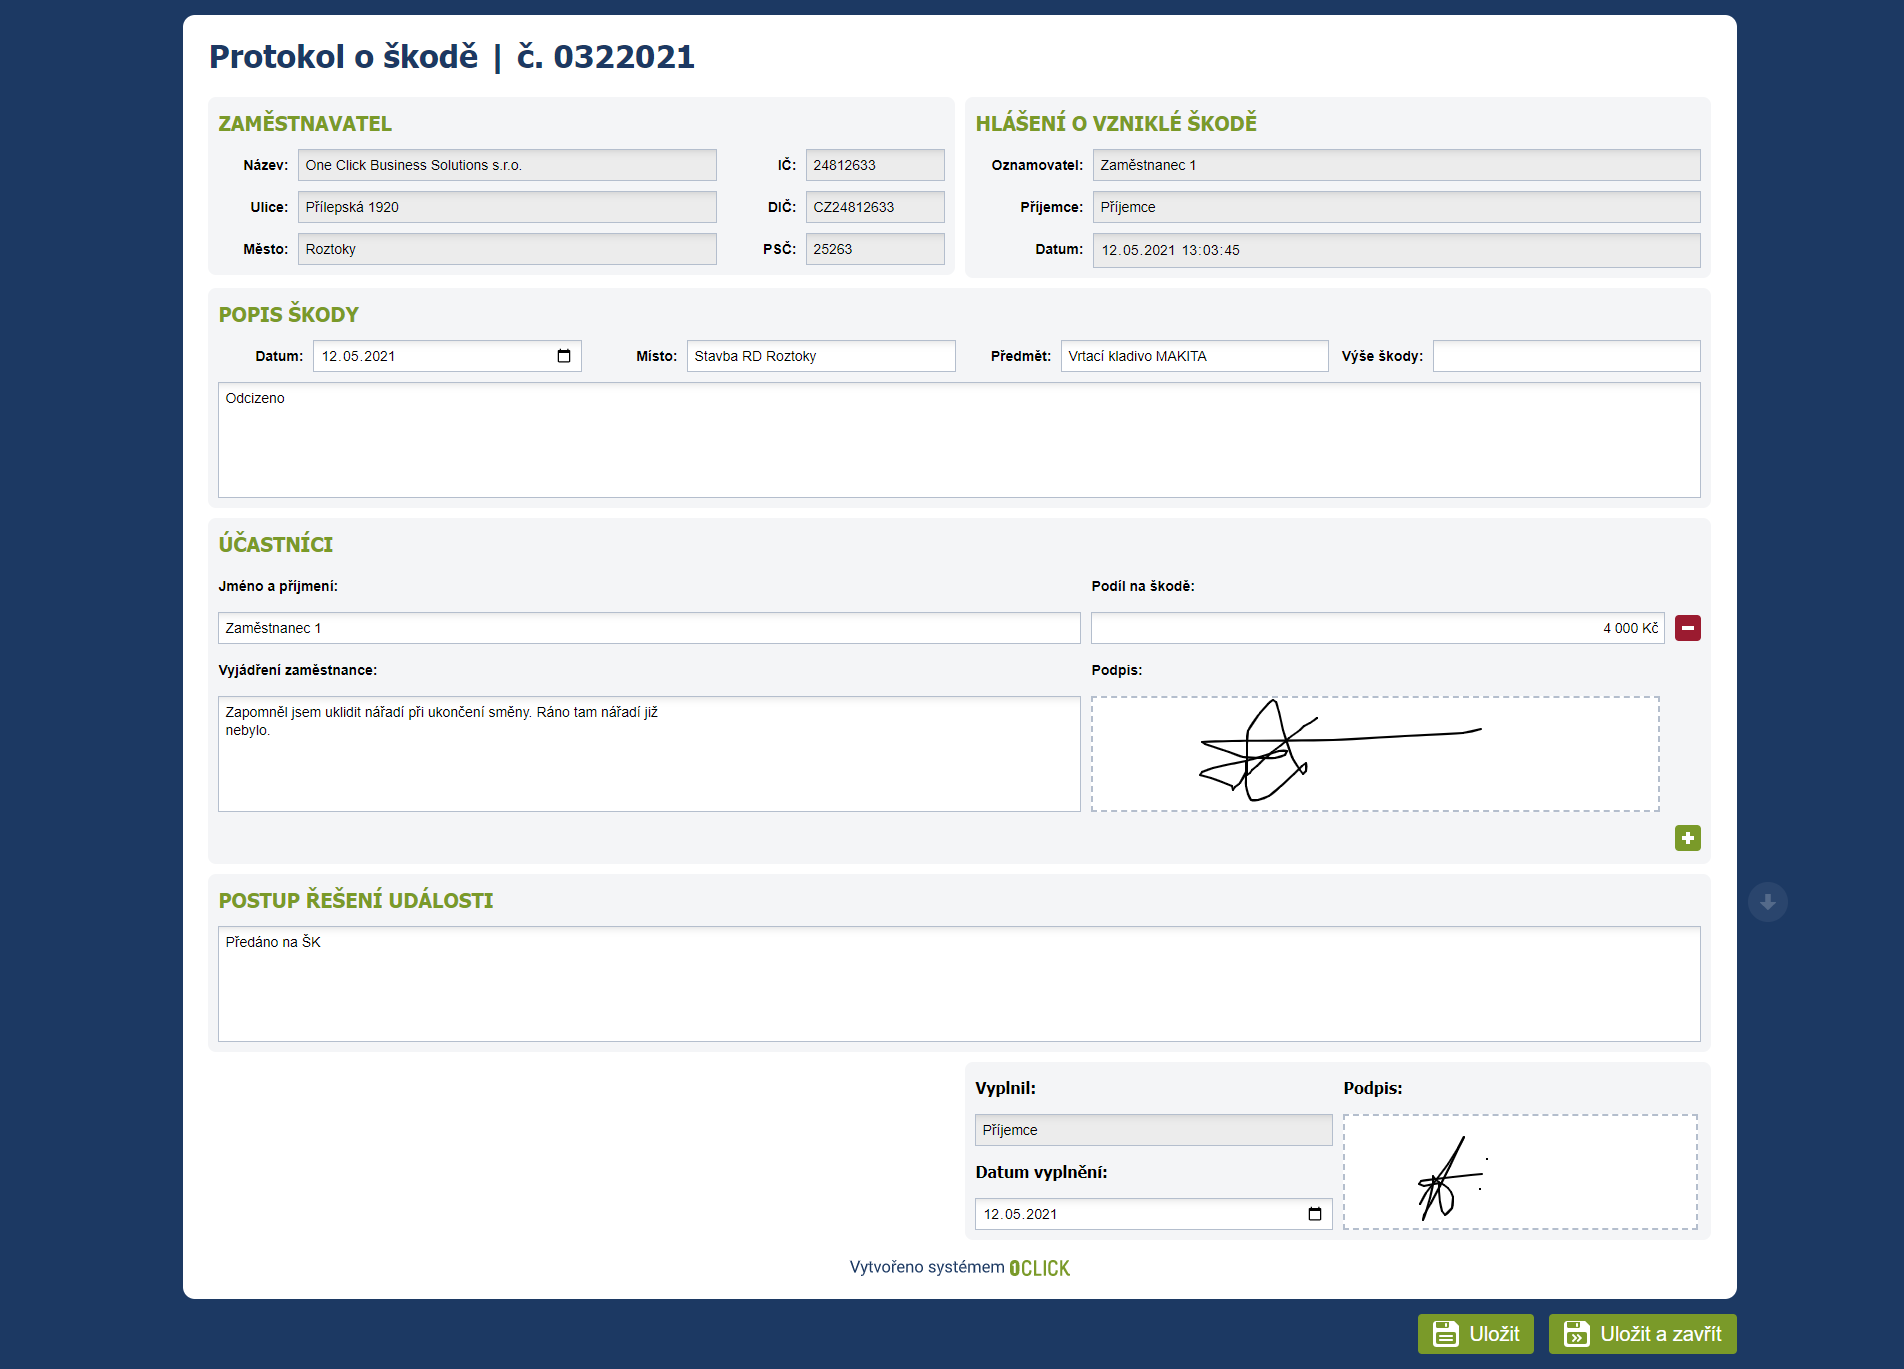Click the 0CLICK logo in footer
The height and width of the screenshot is (1369, 1904).
[x=1039, y=1268]
